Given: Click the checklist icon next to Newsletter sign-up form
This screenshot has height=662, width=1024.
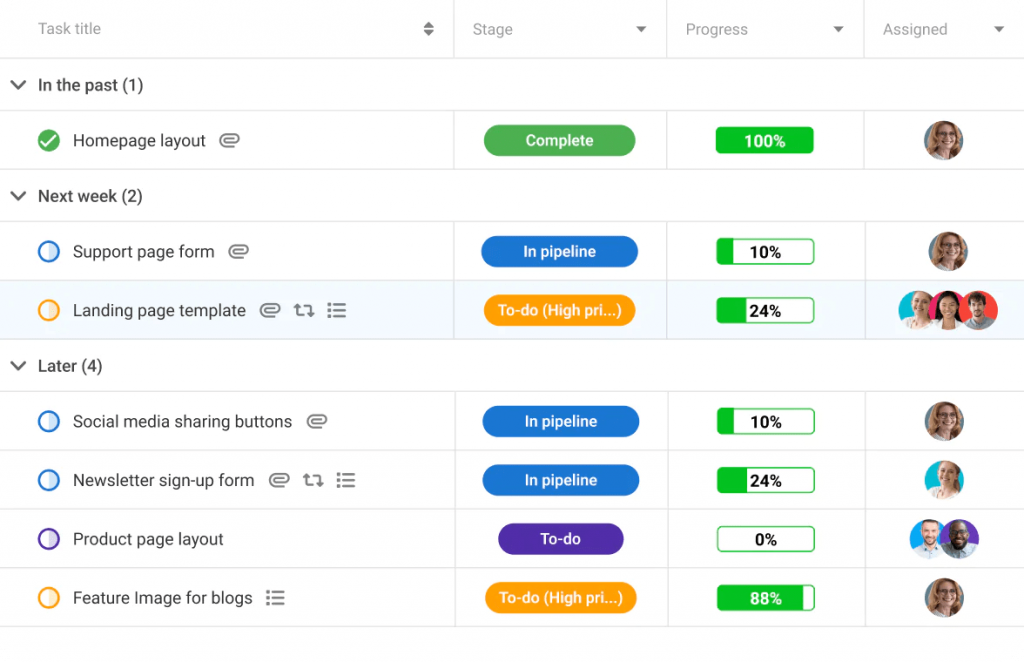Looking at the screenshot, I should 346,480.
